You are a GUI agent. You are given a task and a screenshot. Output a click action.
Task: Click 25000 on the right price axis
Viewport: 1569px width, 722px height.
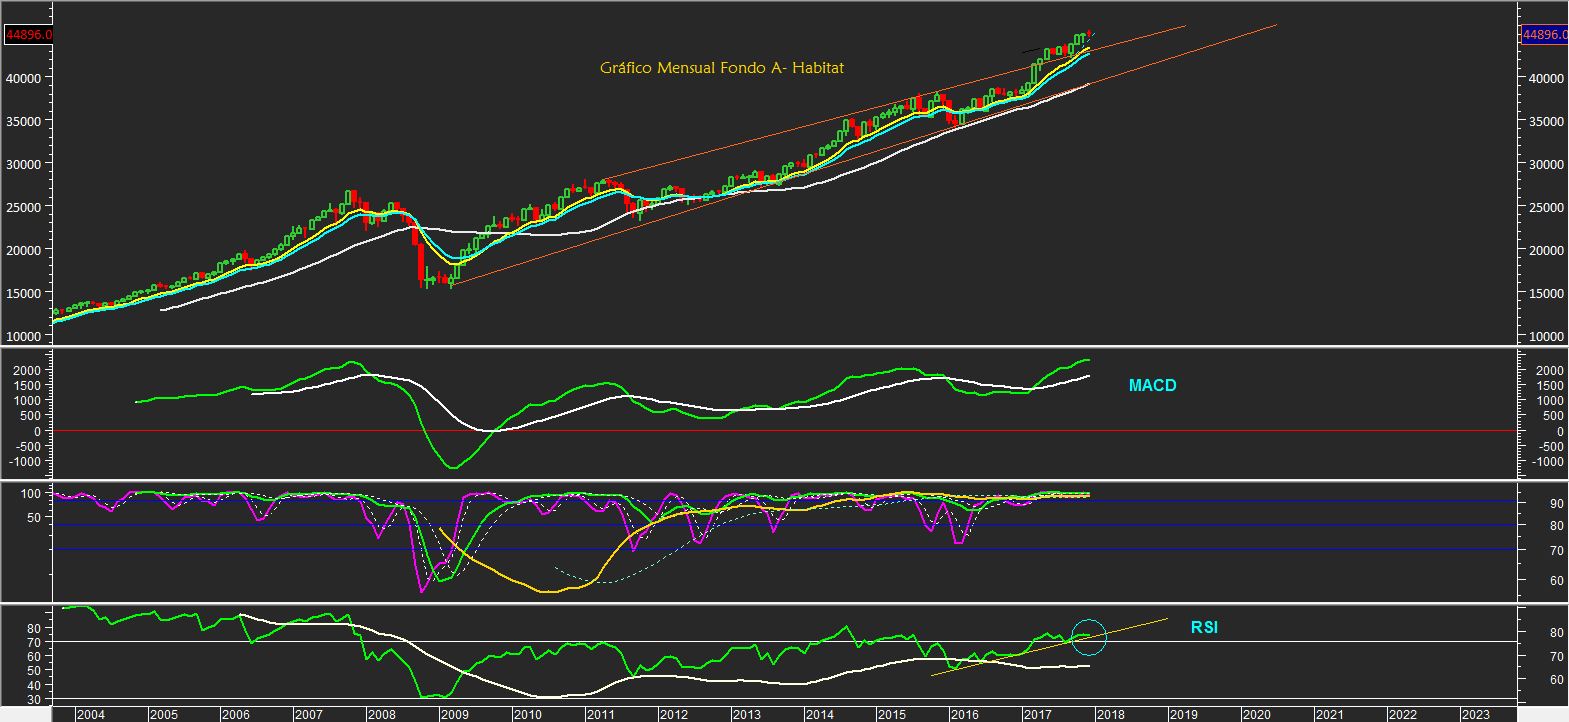coord(1547,207)
